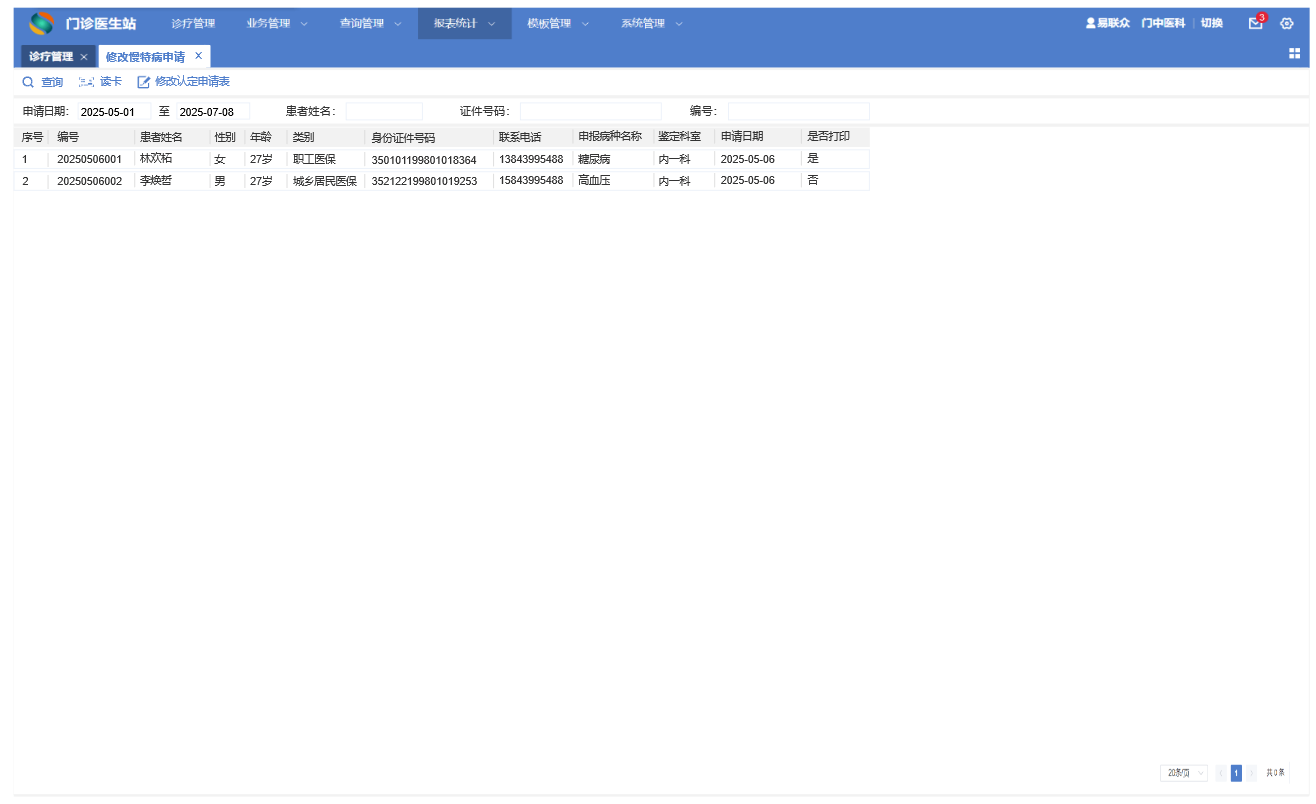Click the 类别 column header
This screenshot has width=1316, height=804.
[x=303, y=136]
